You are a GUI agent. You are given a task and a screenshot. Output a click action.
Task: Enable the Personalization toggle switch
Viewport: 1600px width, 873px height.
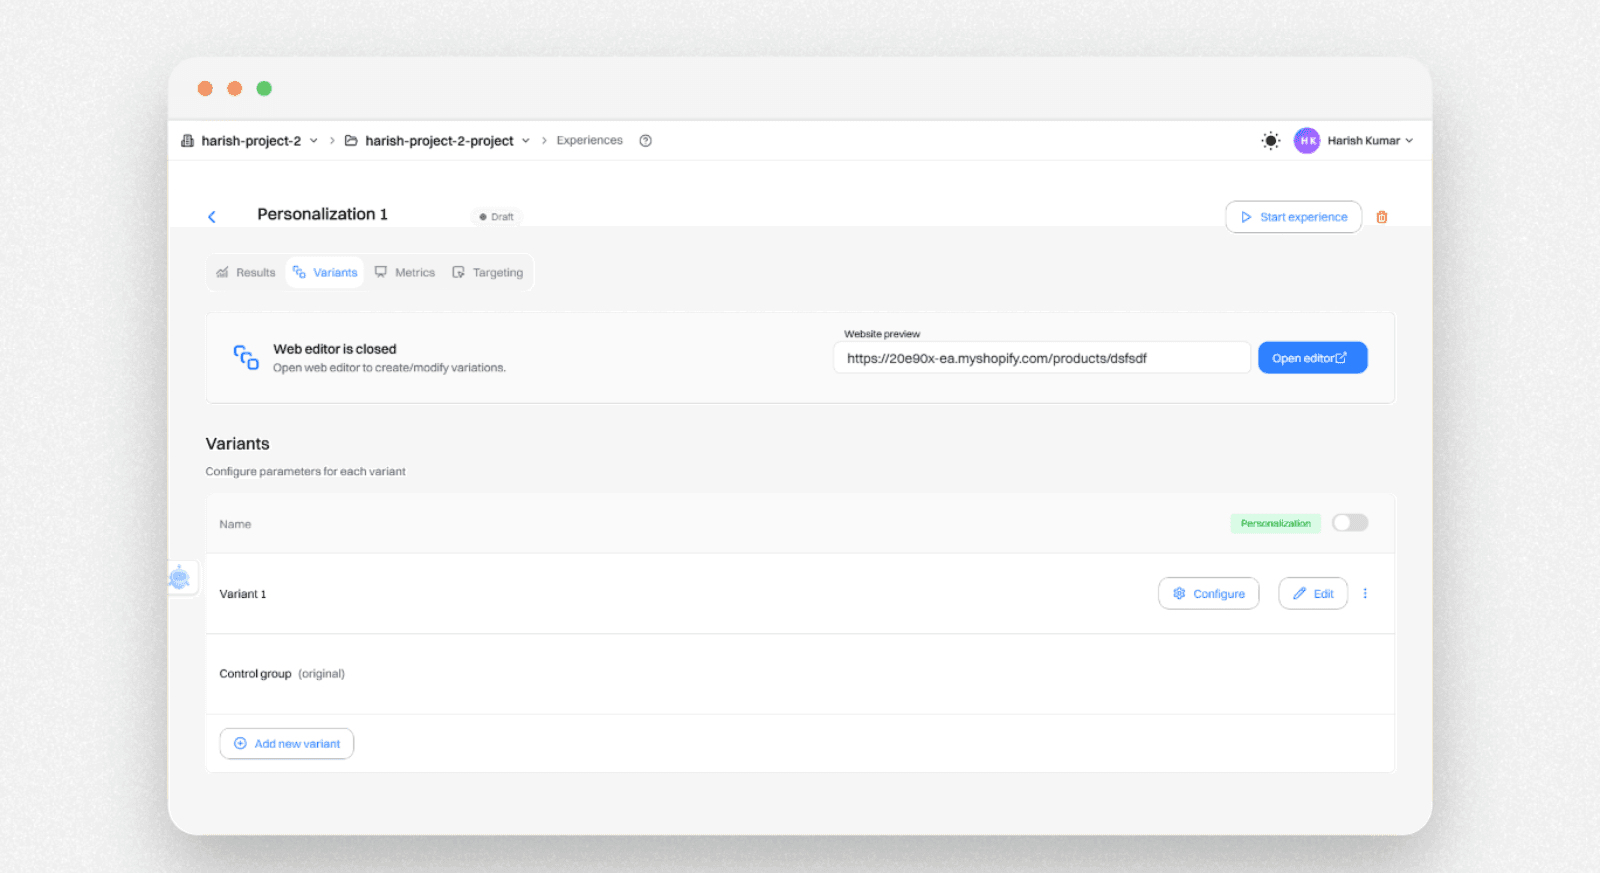1350,523
